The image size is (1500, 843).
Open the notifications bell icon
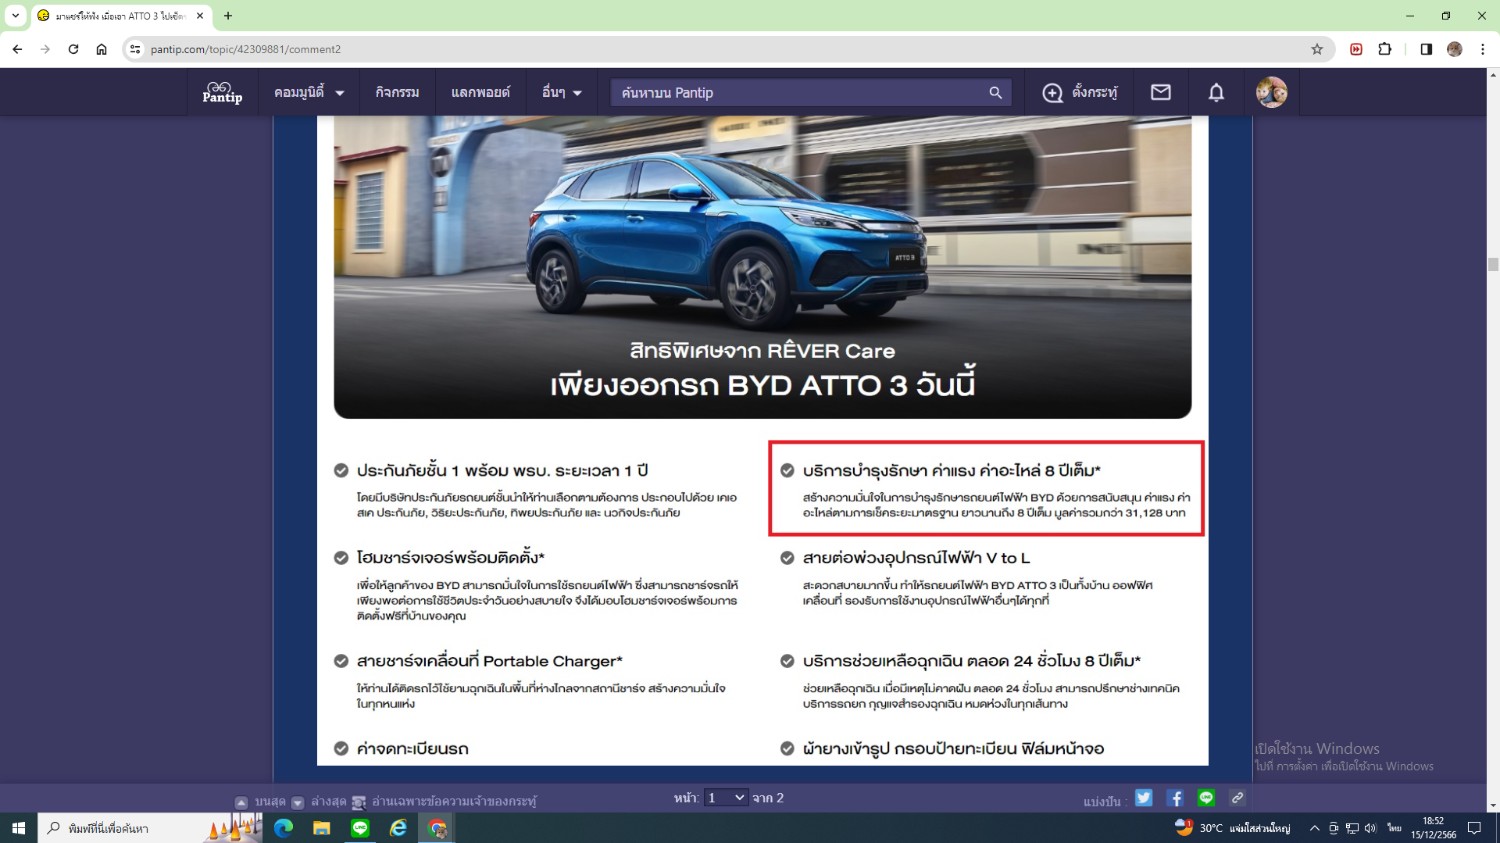1216,93
